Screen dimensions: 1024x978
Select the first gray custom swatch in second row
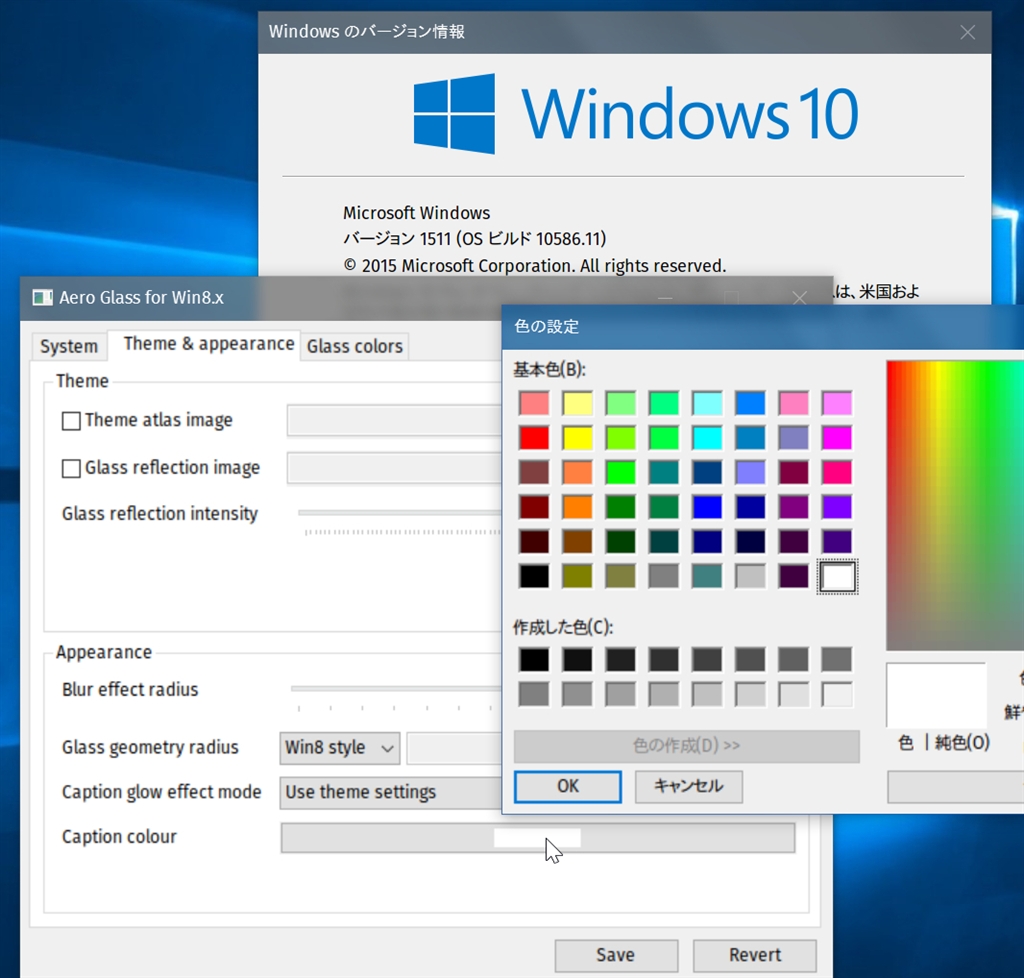tap(534, 695)
